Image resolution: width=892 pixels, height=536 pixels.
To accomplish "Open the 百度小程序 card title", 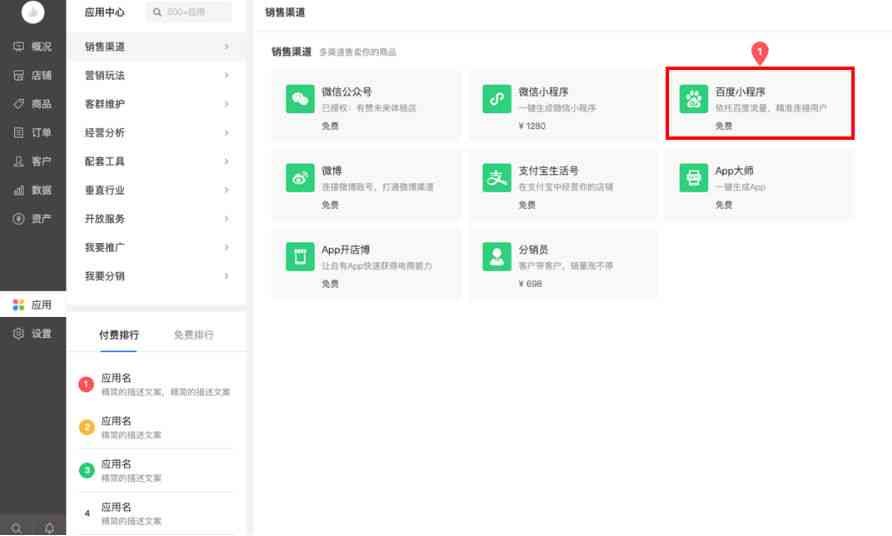I will tap(740, 92).
